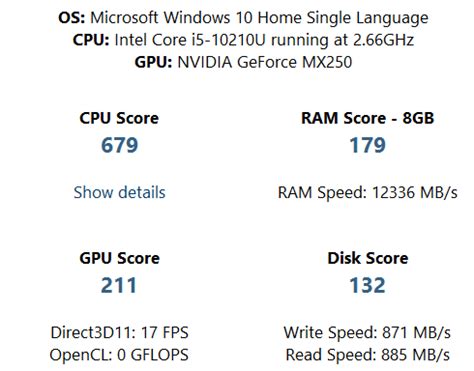The height and width of the screenshot is (371, 474).
Task: Select the RAM Speed 12336 MB/s text
Action: click(x=367, y=192)
